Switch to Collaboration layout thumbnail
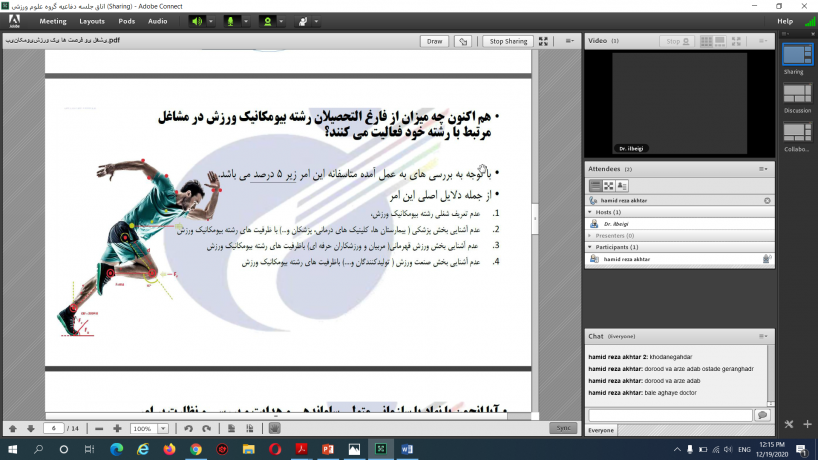The height and width of the screenshot is (460, 818). pyautogui.click(x=797, y=132)
